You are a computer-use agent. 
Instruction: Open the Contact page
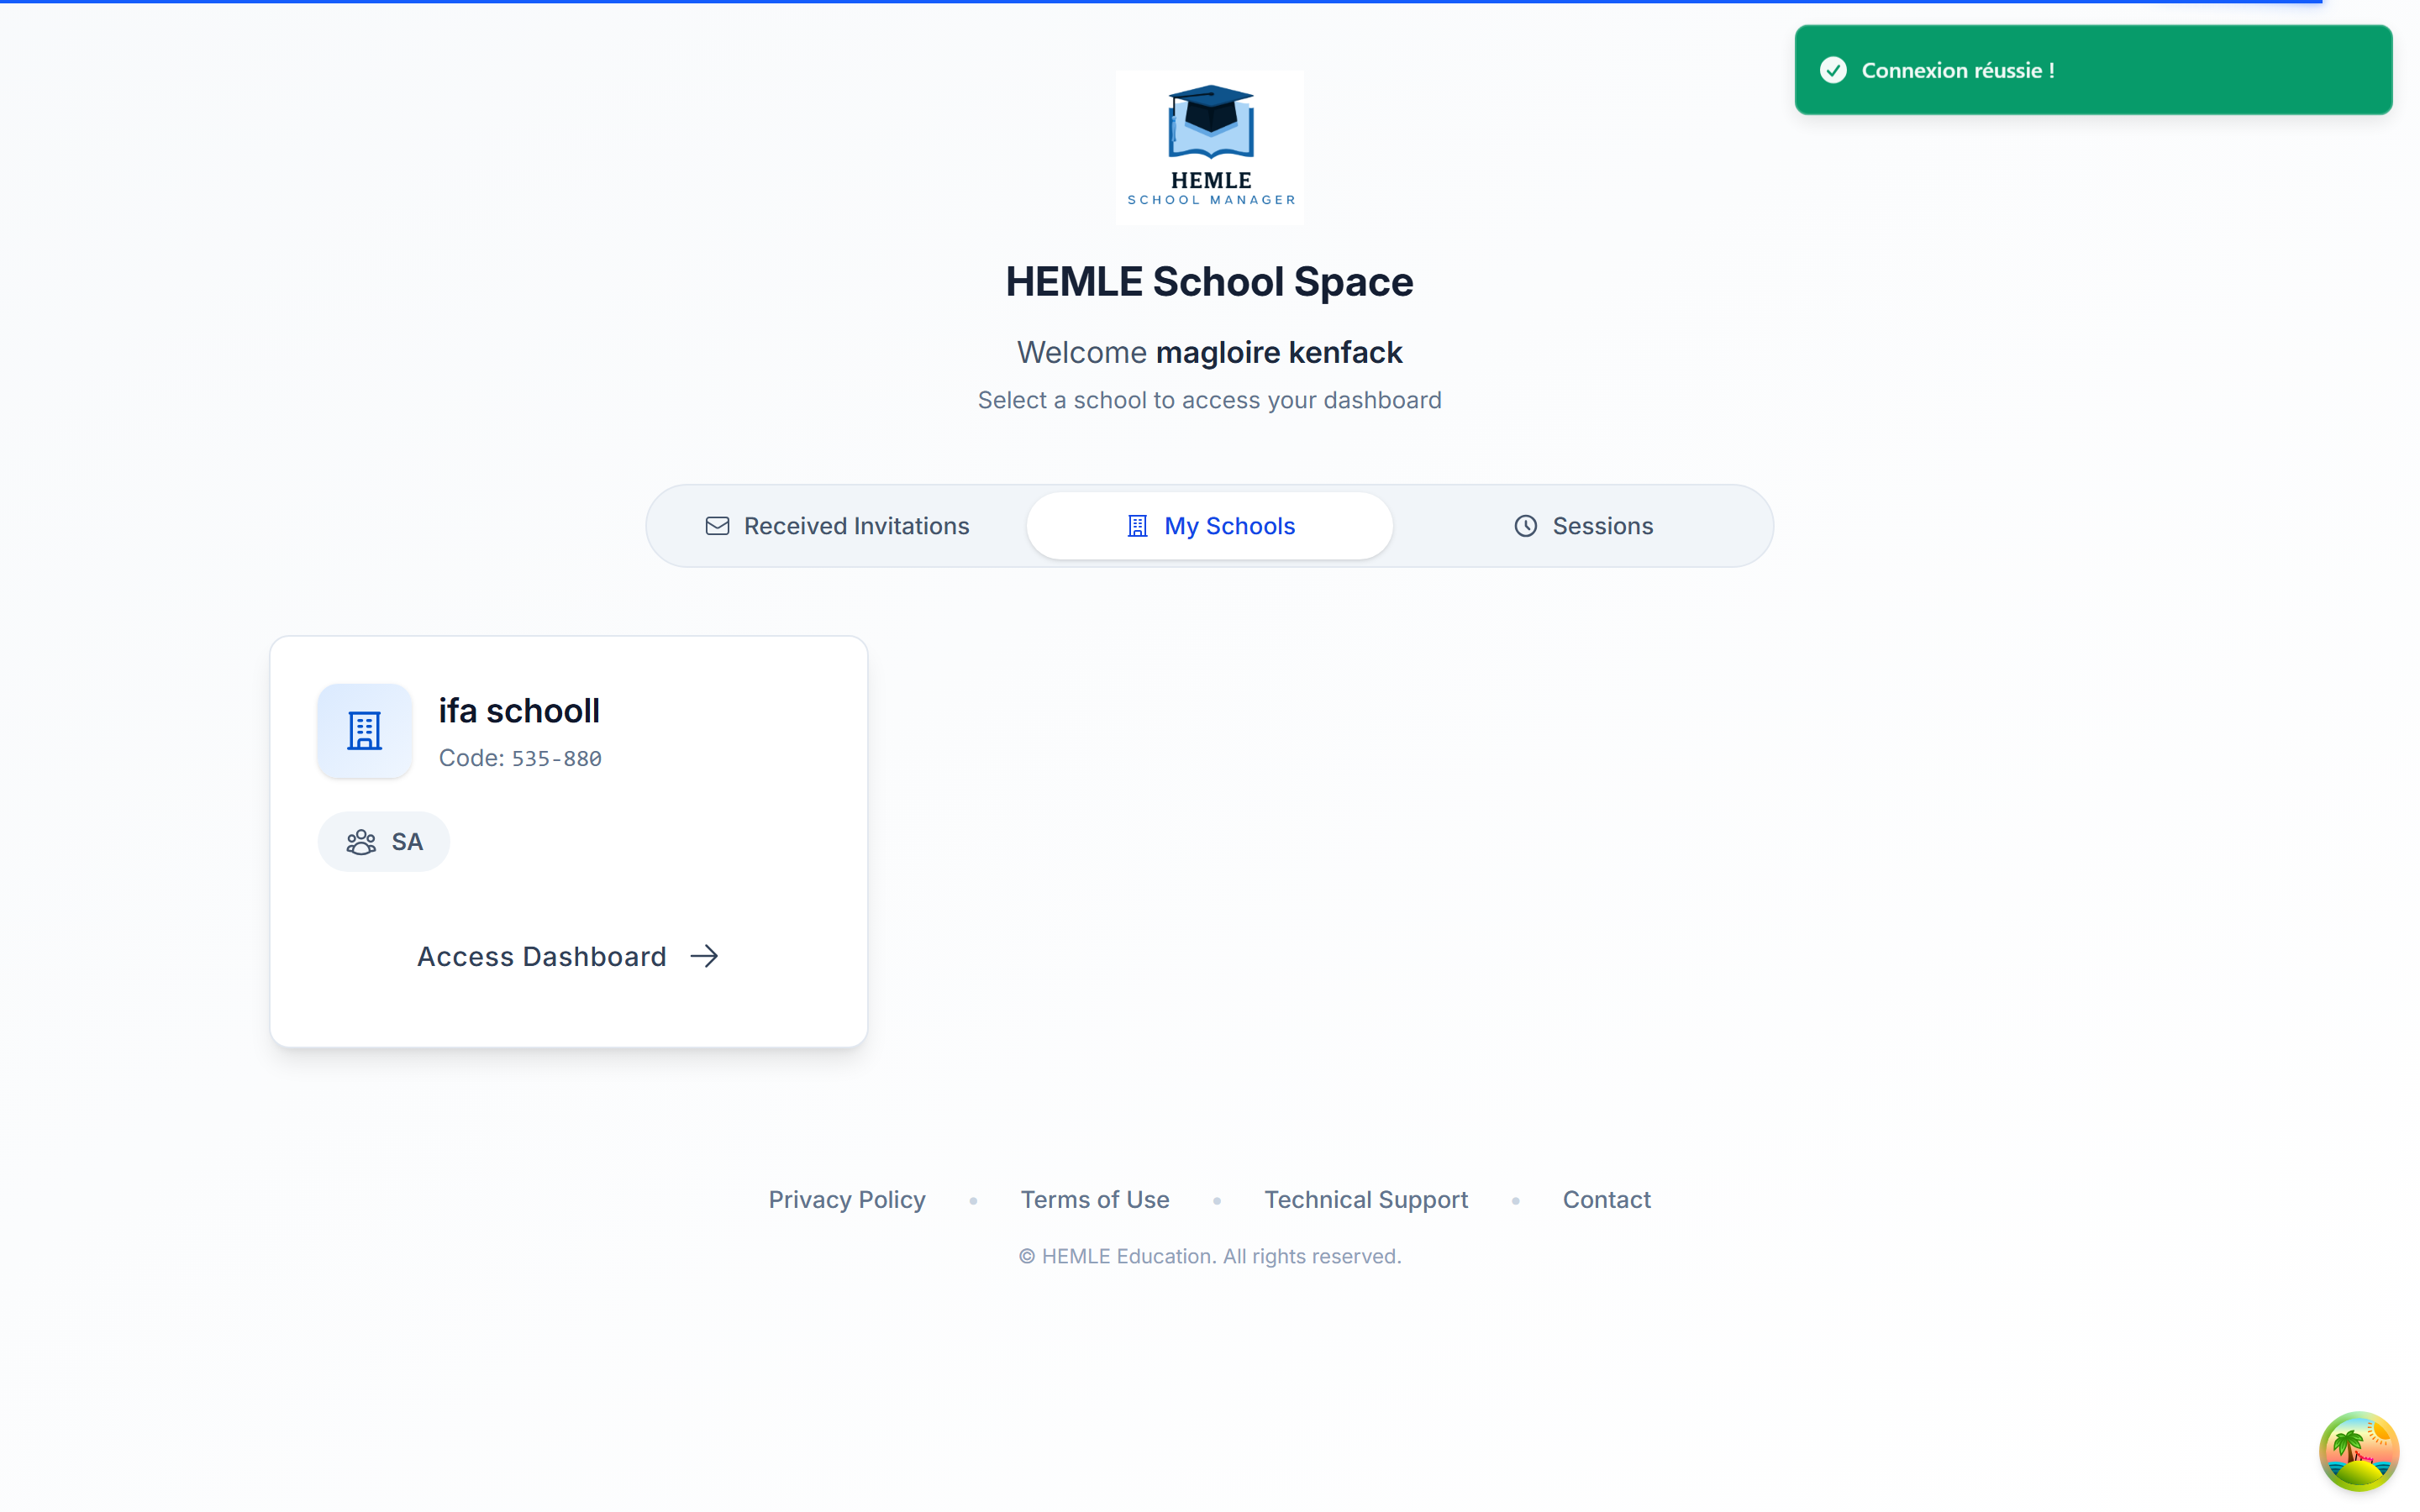[x=1606, y=1199]
